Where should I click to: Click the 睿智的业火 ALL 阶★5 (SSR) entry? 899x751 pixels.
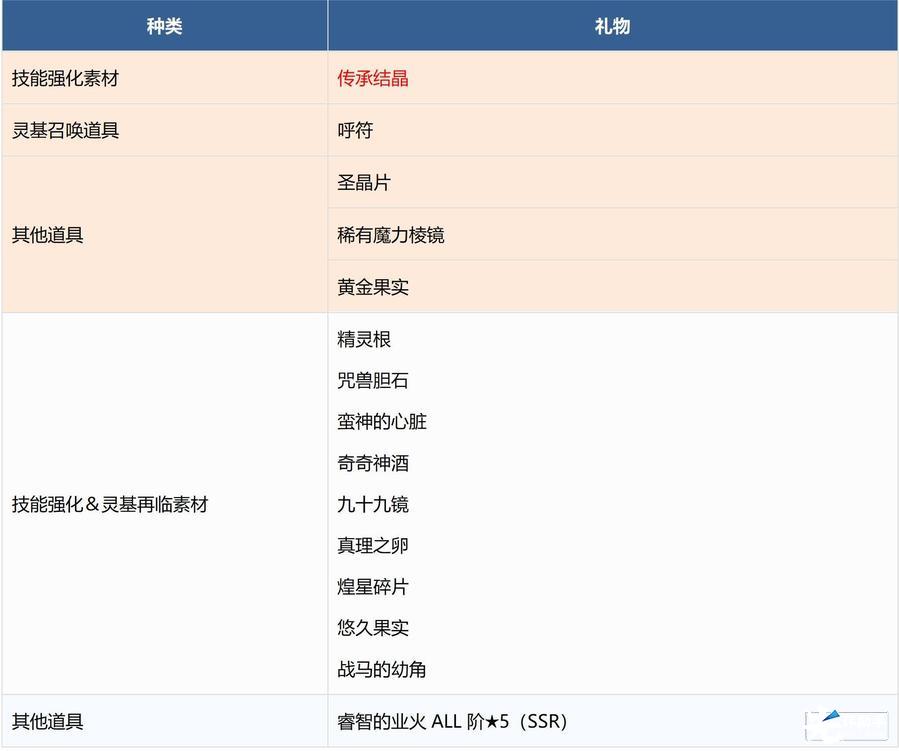tap(453, 721)
